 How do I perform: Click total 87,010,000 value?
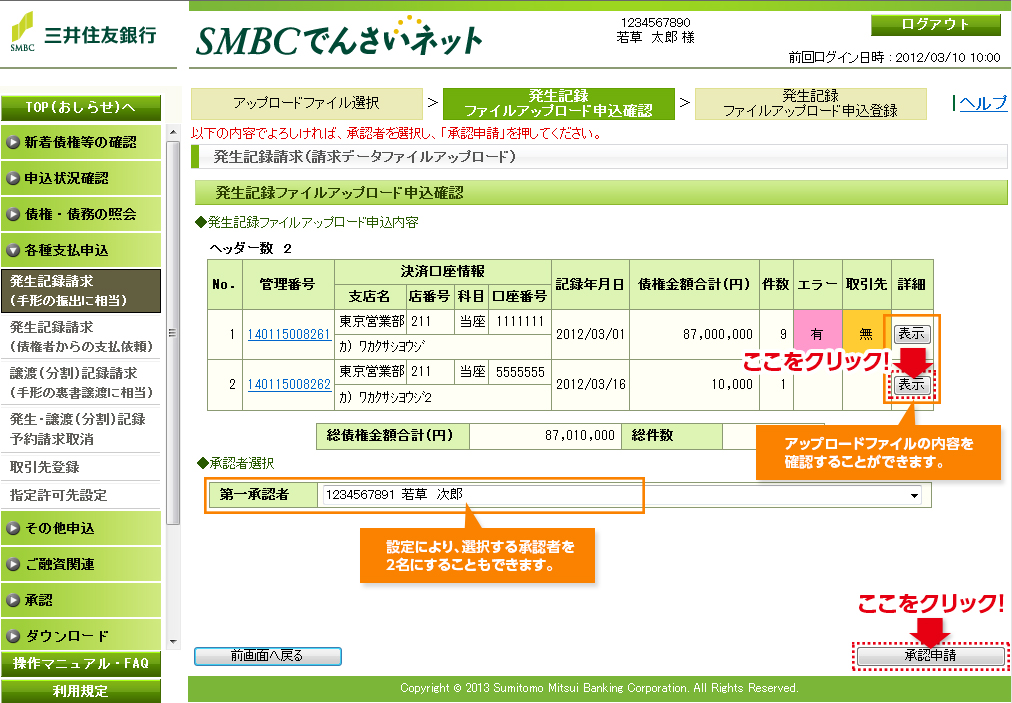(545, 436)
